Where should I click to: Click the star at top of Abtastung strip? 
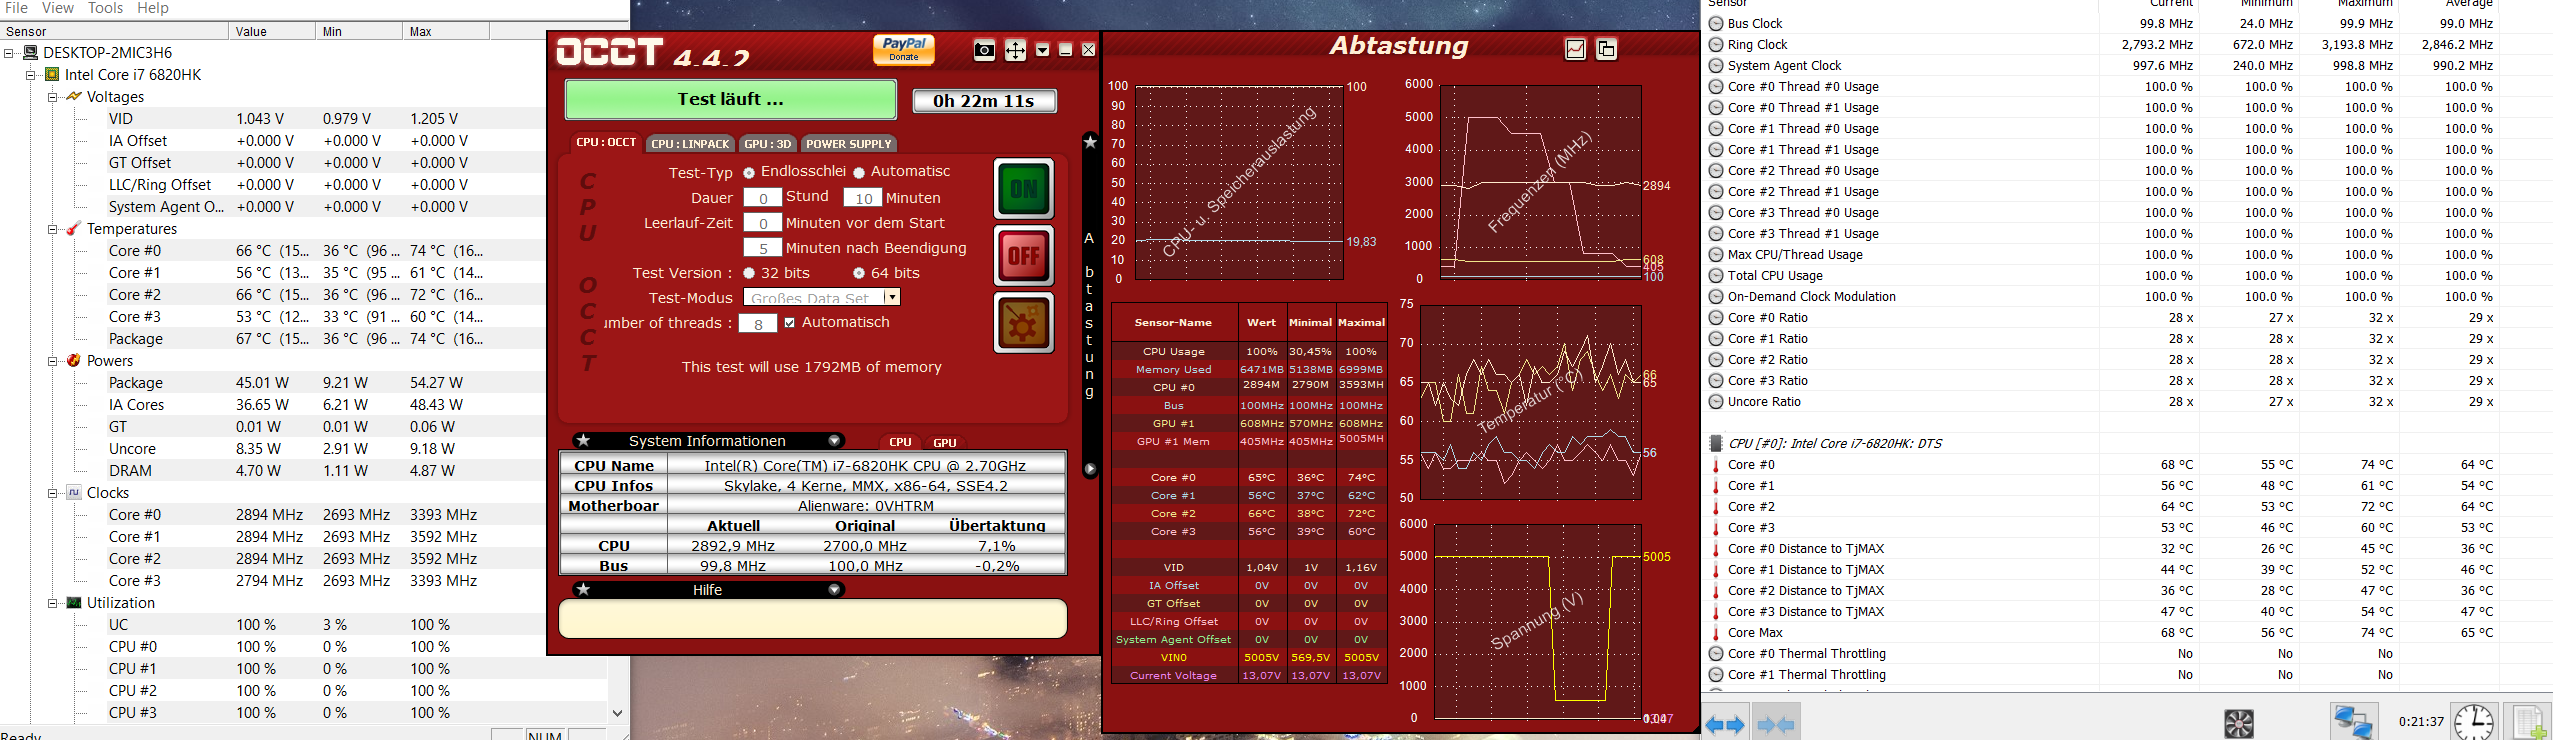(x=1090, y=142)
